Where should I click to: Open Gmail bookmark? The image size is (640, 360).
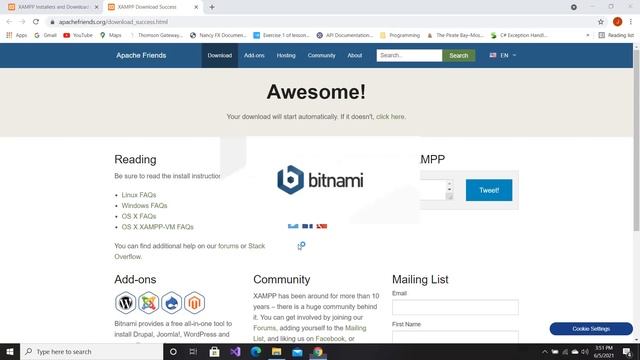pyautogui.click(x=45, y=35)
